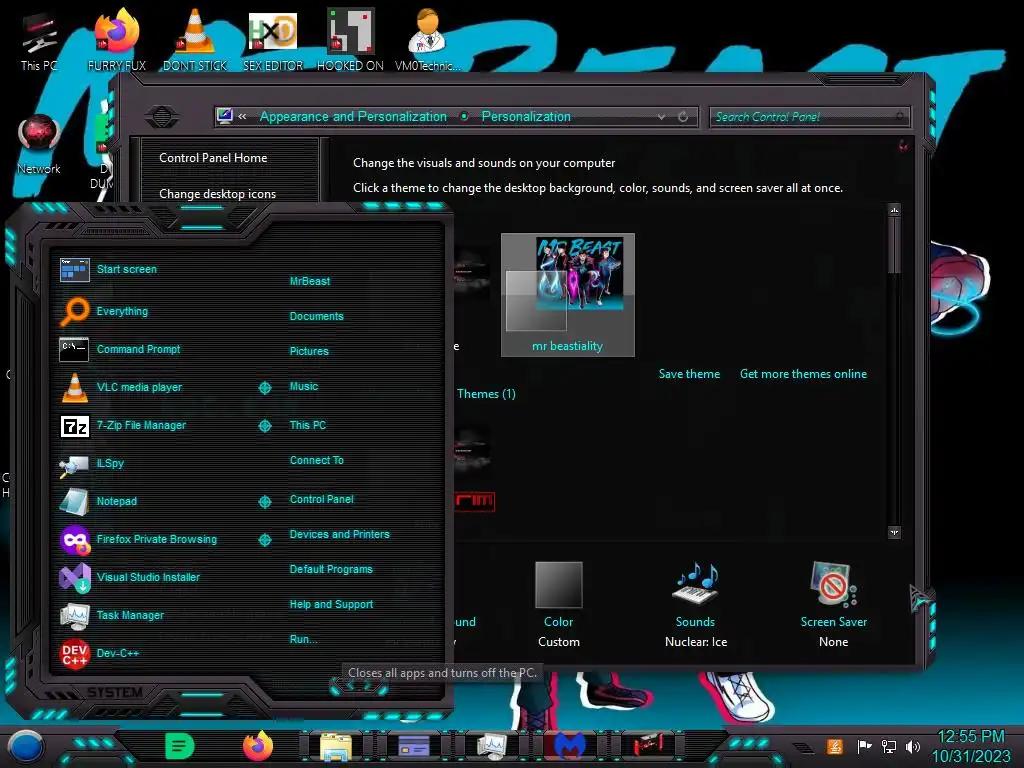Click Change desktop icons link

(217, 194)
